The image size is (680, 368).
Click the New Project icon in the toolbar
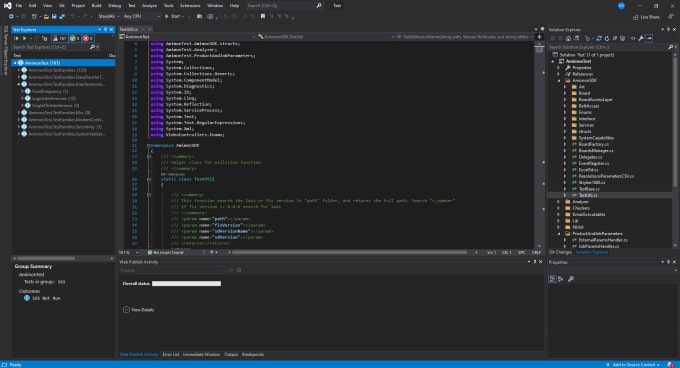(x=34, y=16)
